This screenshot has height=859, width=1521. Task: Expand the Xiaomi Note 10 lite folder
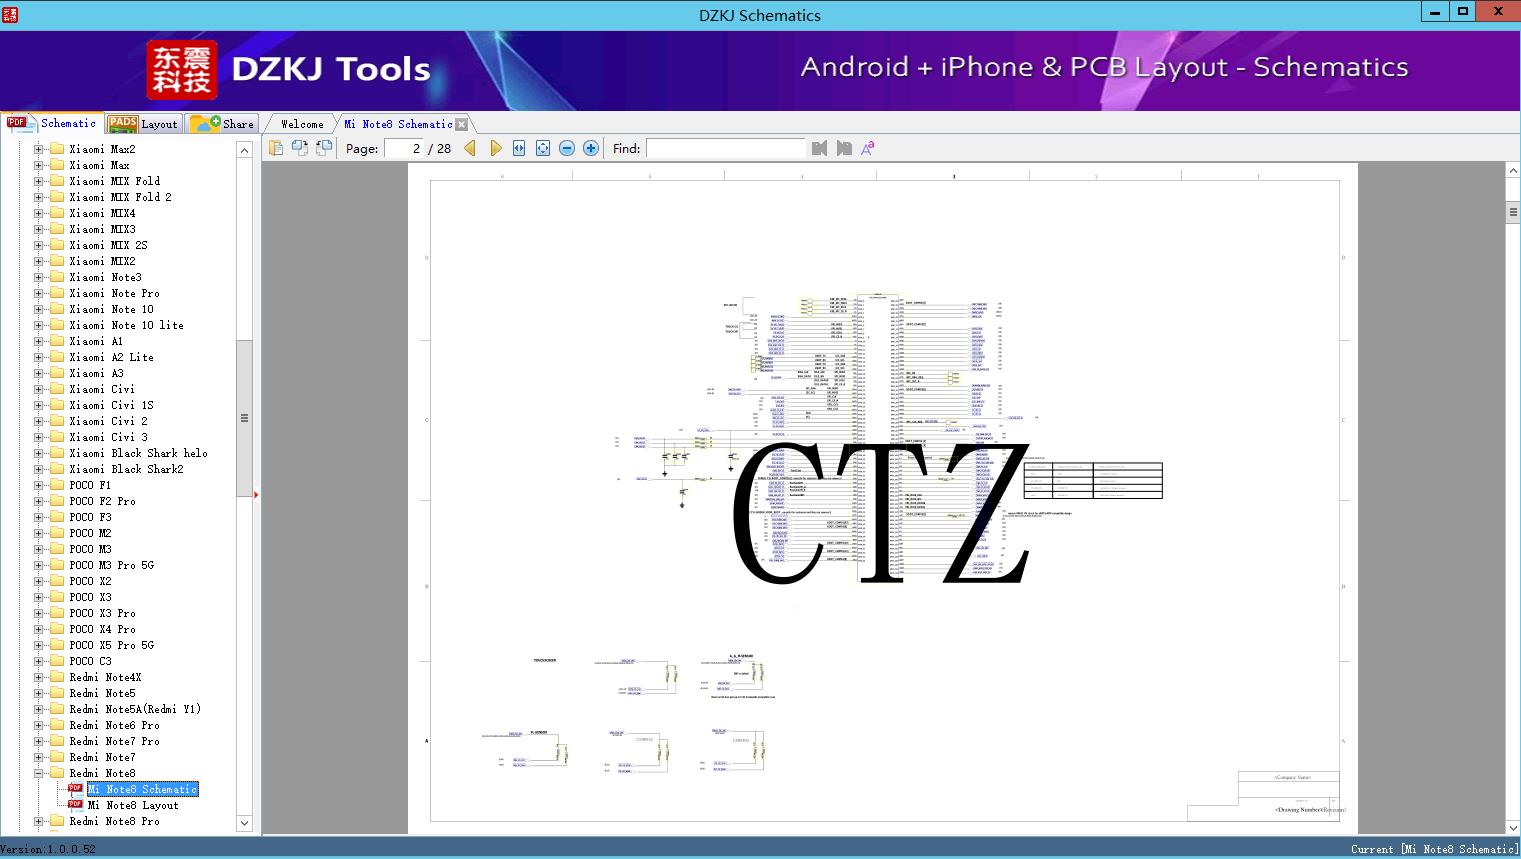[x=38, y=325]
